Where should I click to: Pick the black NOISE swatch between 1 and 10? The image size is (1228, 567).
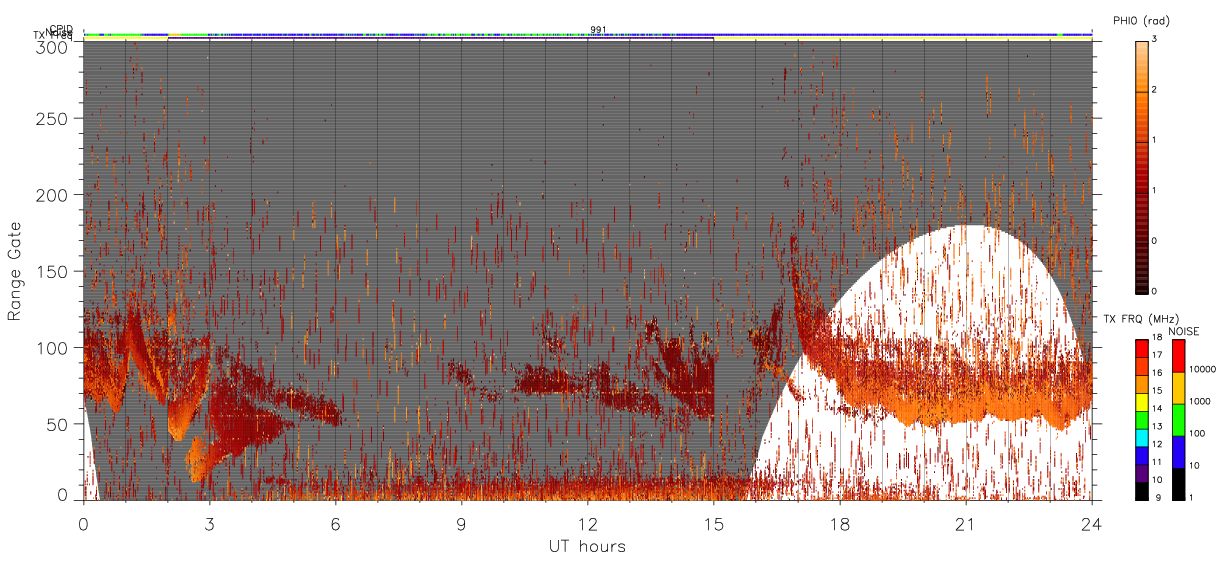(x=1179, y=484)
